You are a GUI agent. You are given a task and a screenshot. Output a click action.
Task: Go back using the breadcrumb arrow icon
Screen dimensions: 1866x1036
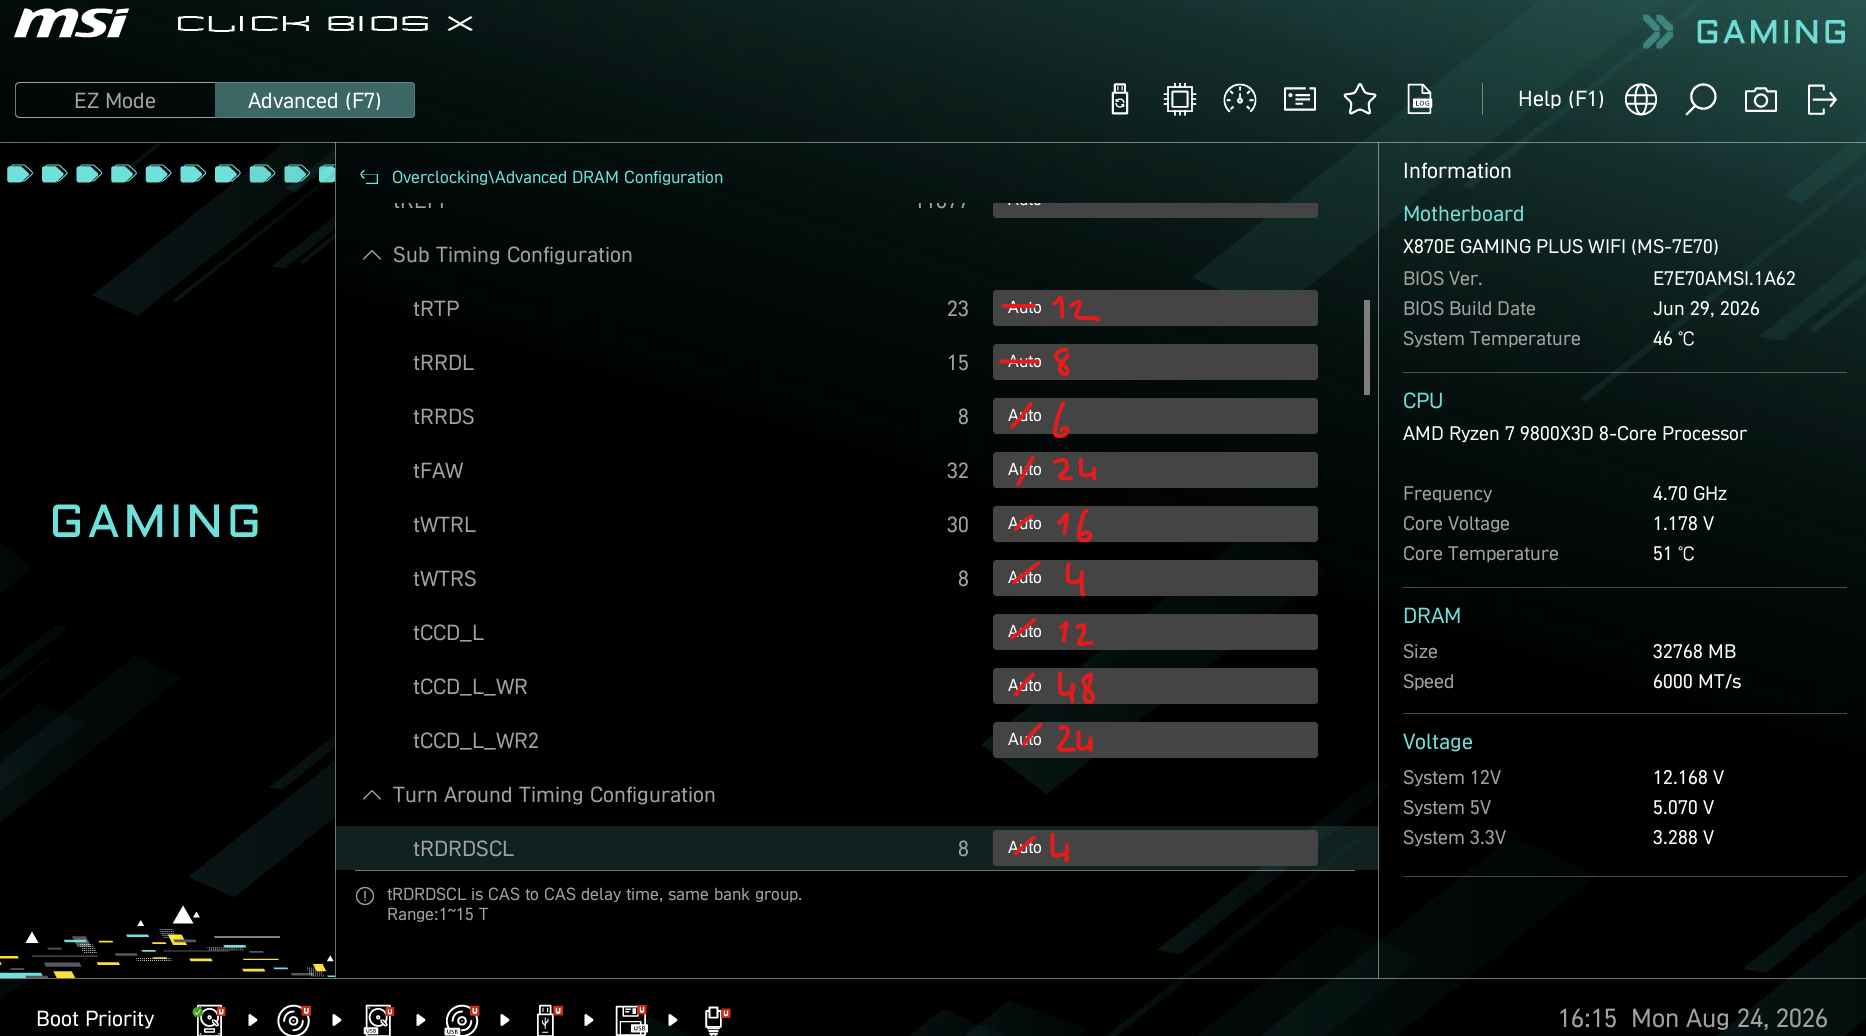tap(369, 178)
